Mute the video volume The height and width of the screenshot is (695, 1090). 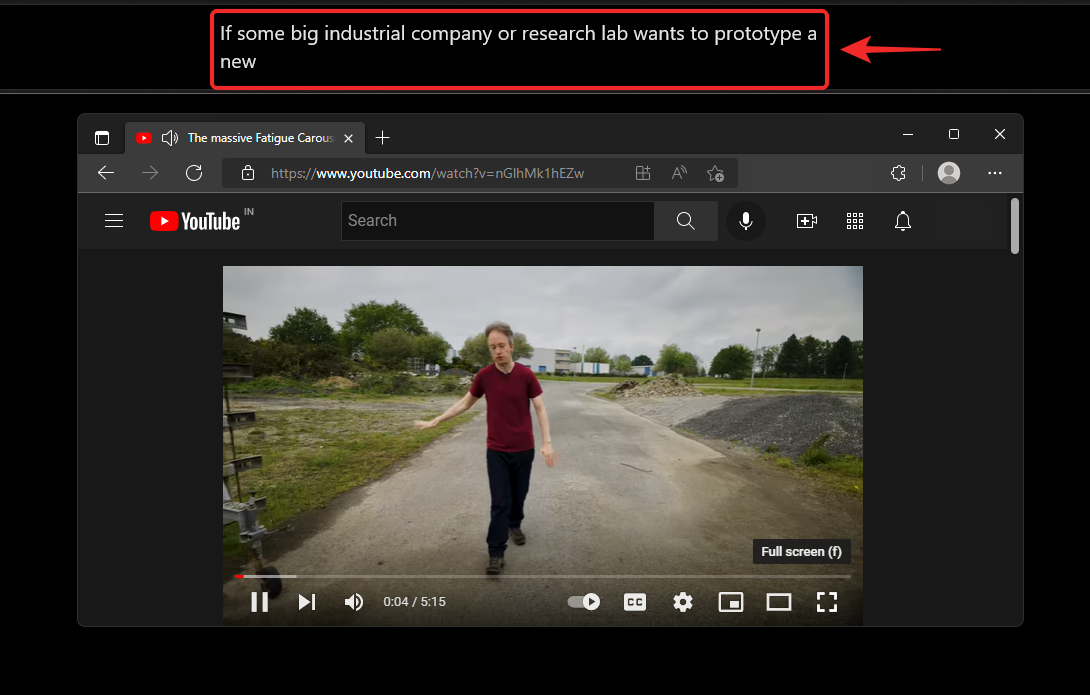tap(353, 601)
